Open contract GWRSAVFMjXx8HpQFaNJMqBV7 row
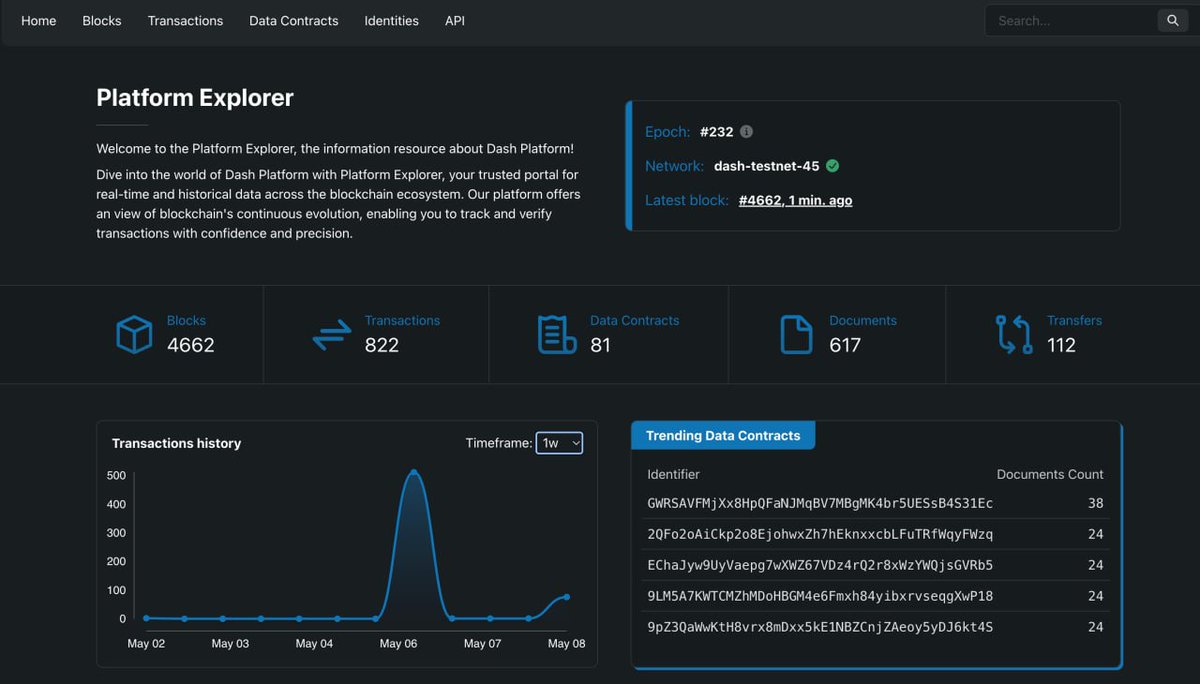 (875, 504)
